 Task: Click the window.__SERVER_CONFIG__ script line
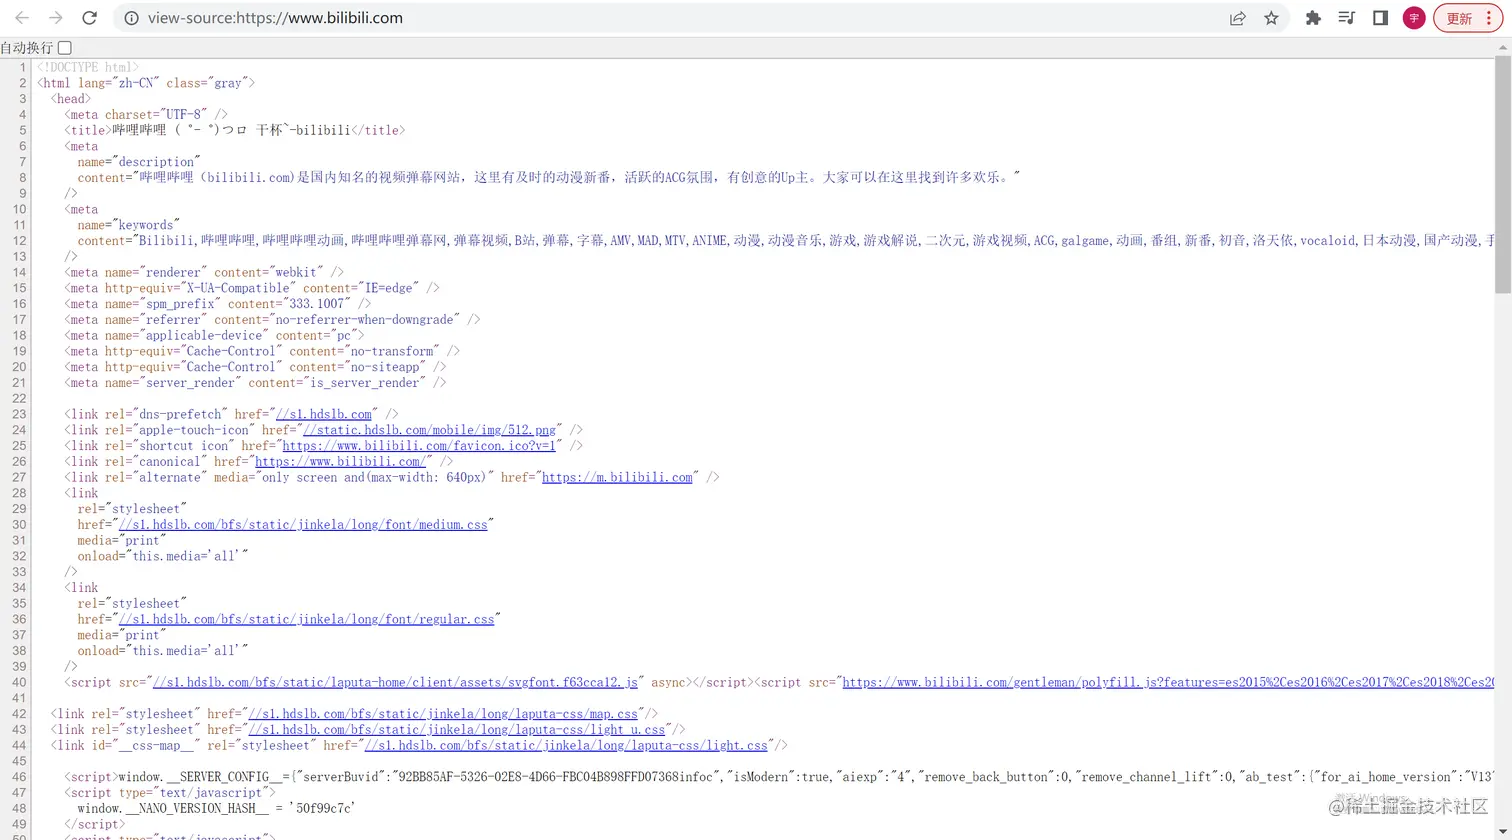coord(780,777)
